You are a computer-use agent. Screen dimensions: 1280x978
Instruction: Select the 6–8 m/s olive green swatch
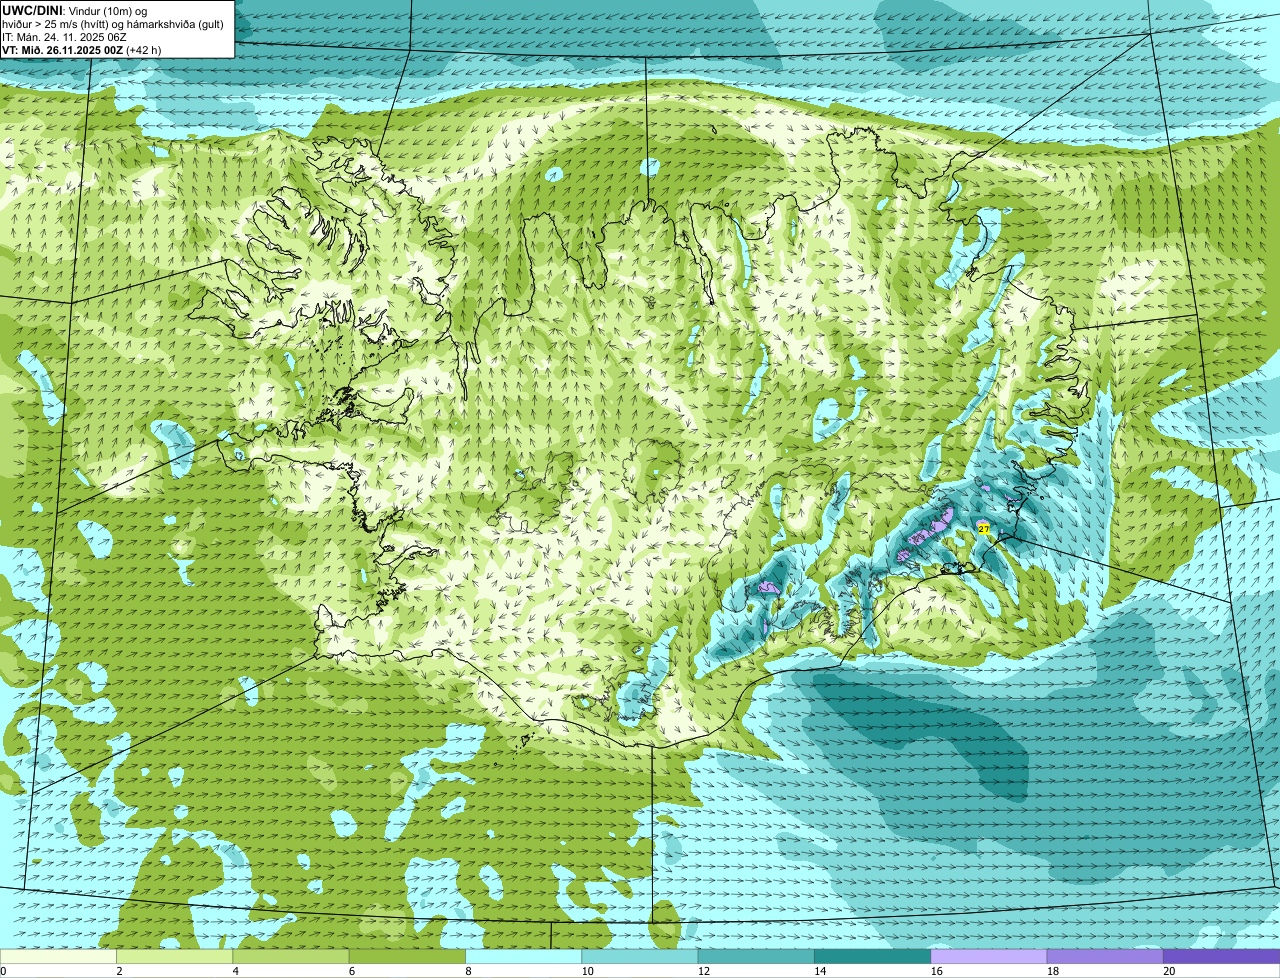407,956
